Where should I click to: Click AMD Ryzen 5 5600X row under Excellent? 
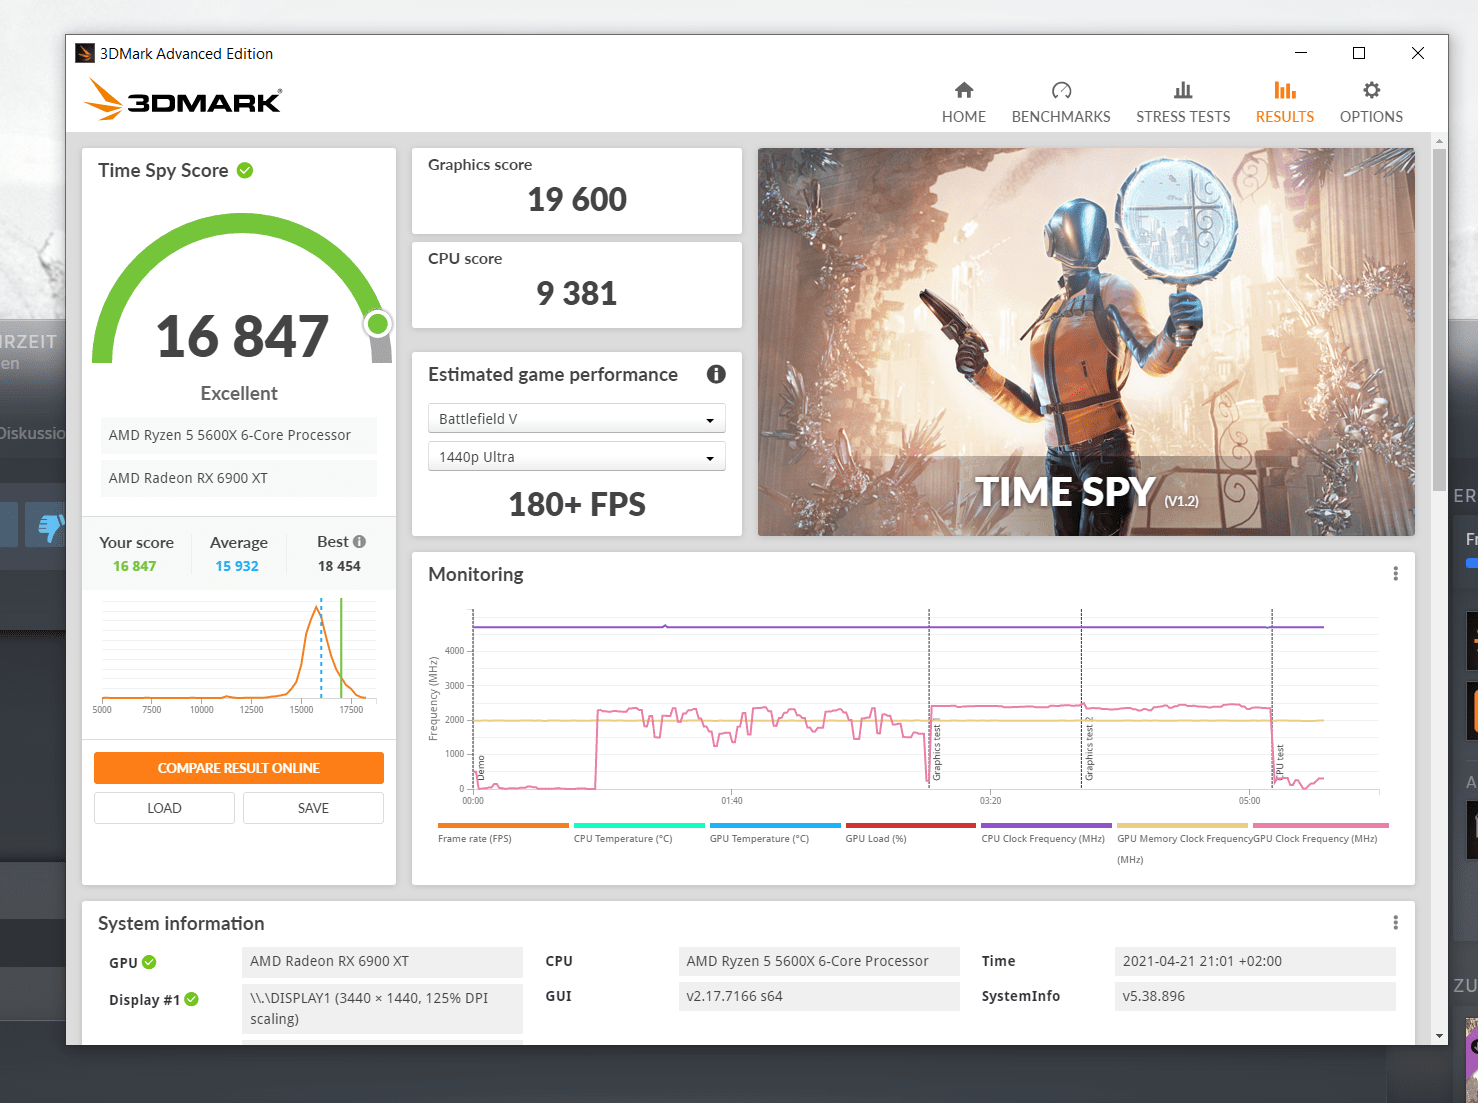click(x=239, y=435)
